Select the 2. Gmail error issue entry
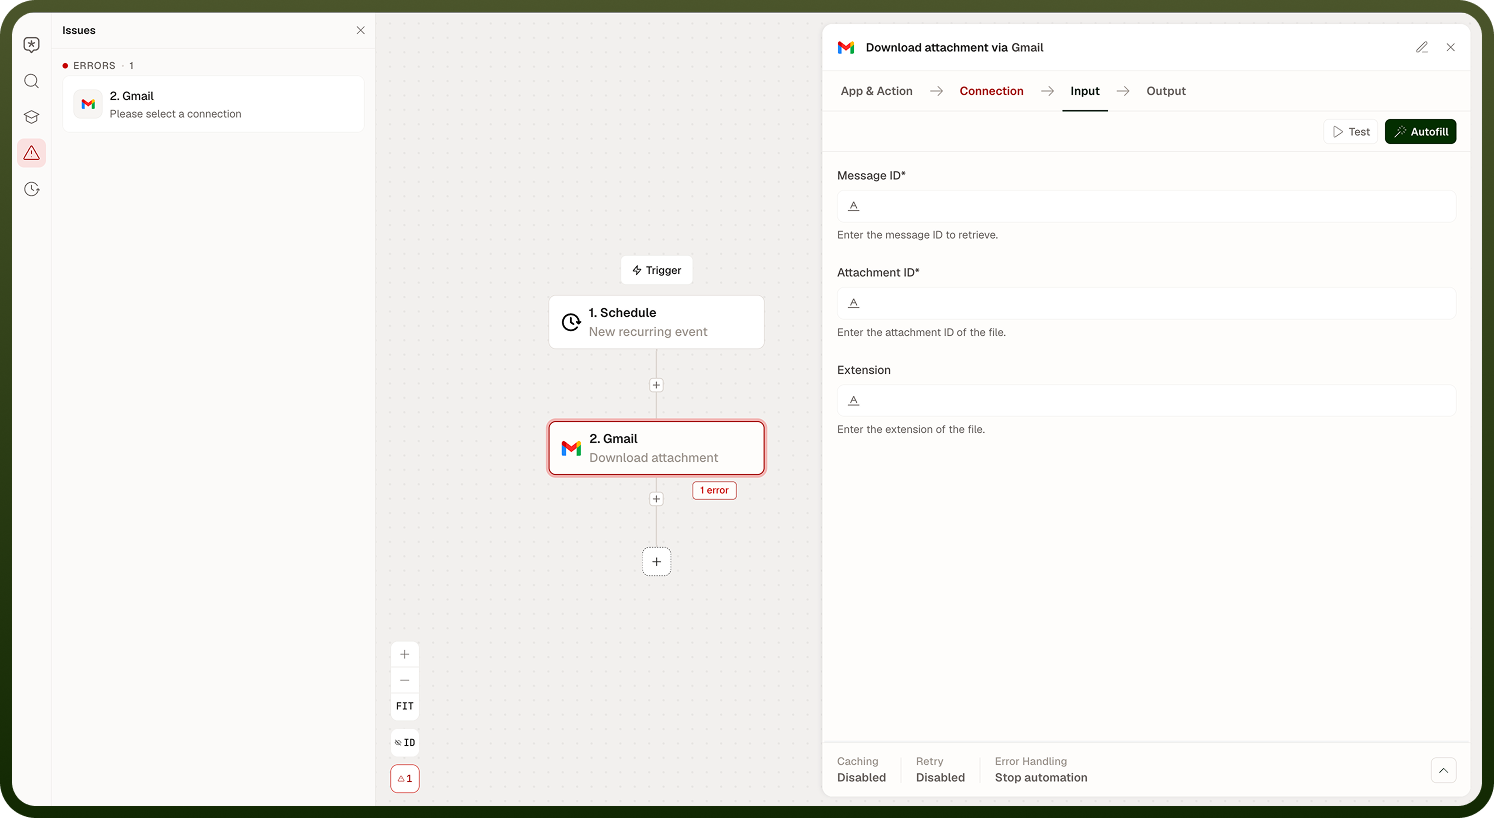The image size is (1494, 818). point(213,104)
